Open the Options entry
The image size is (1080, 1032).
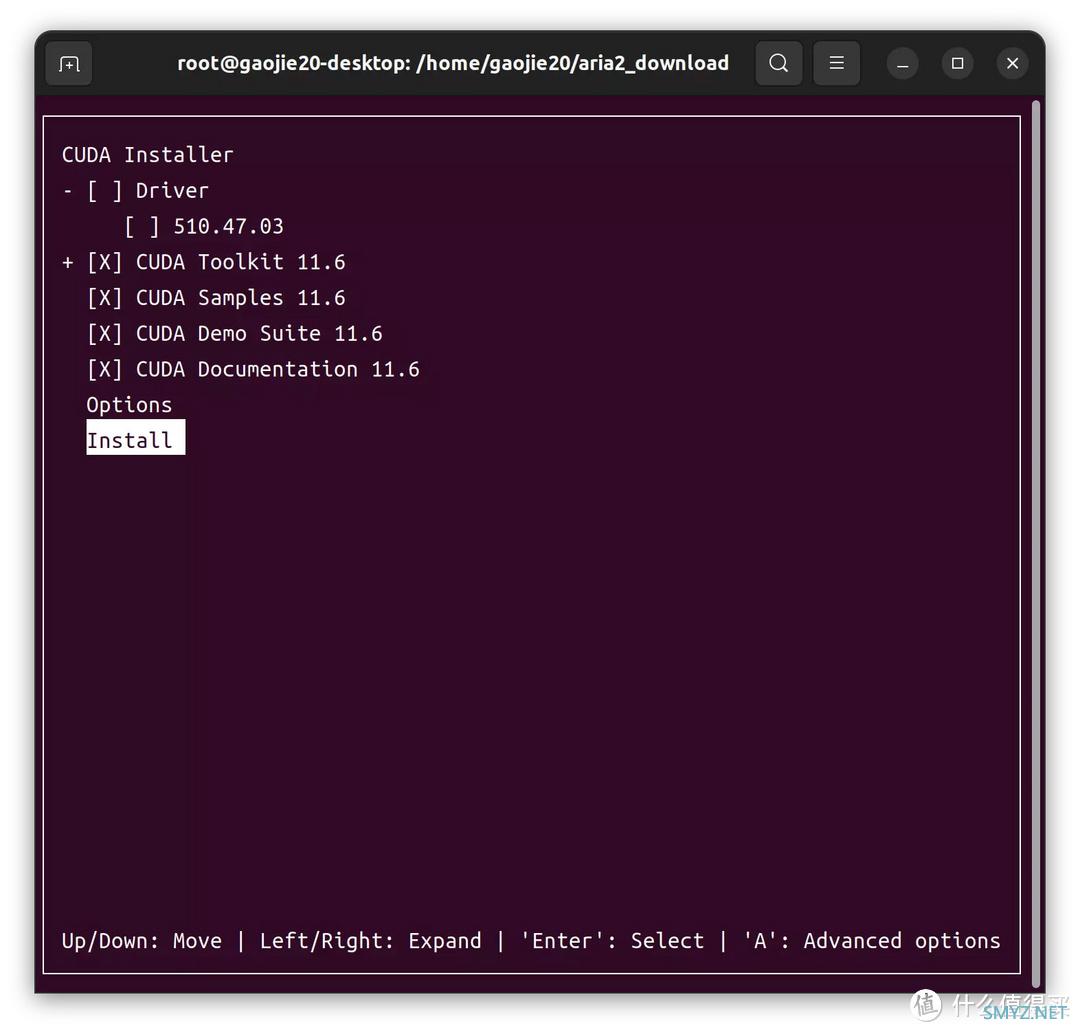[x=129, y=405]
